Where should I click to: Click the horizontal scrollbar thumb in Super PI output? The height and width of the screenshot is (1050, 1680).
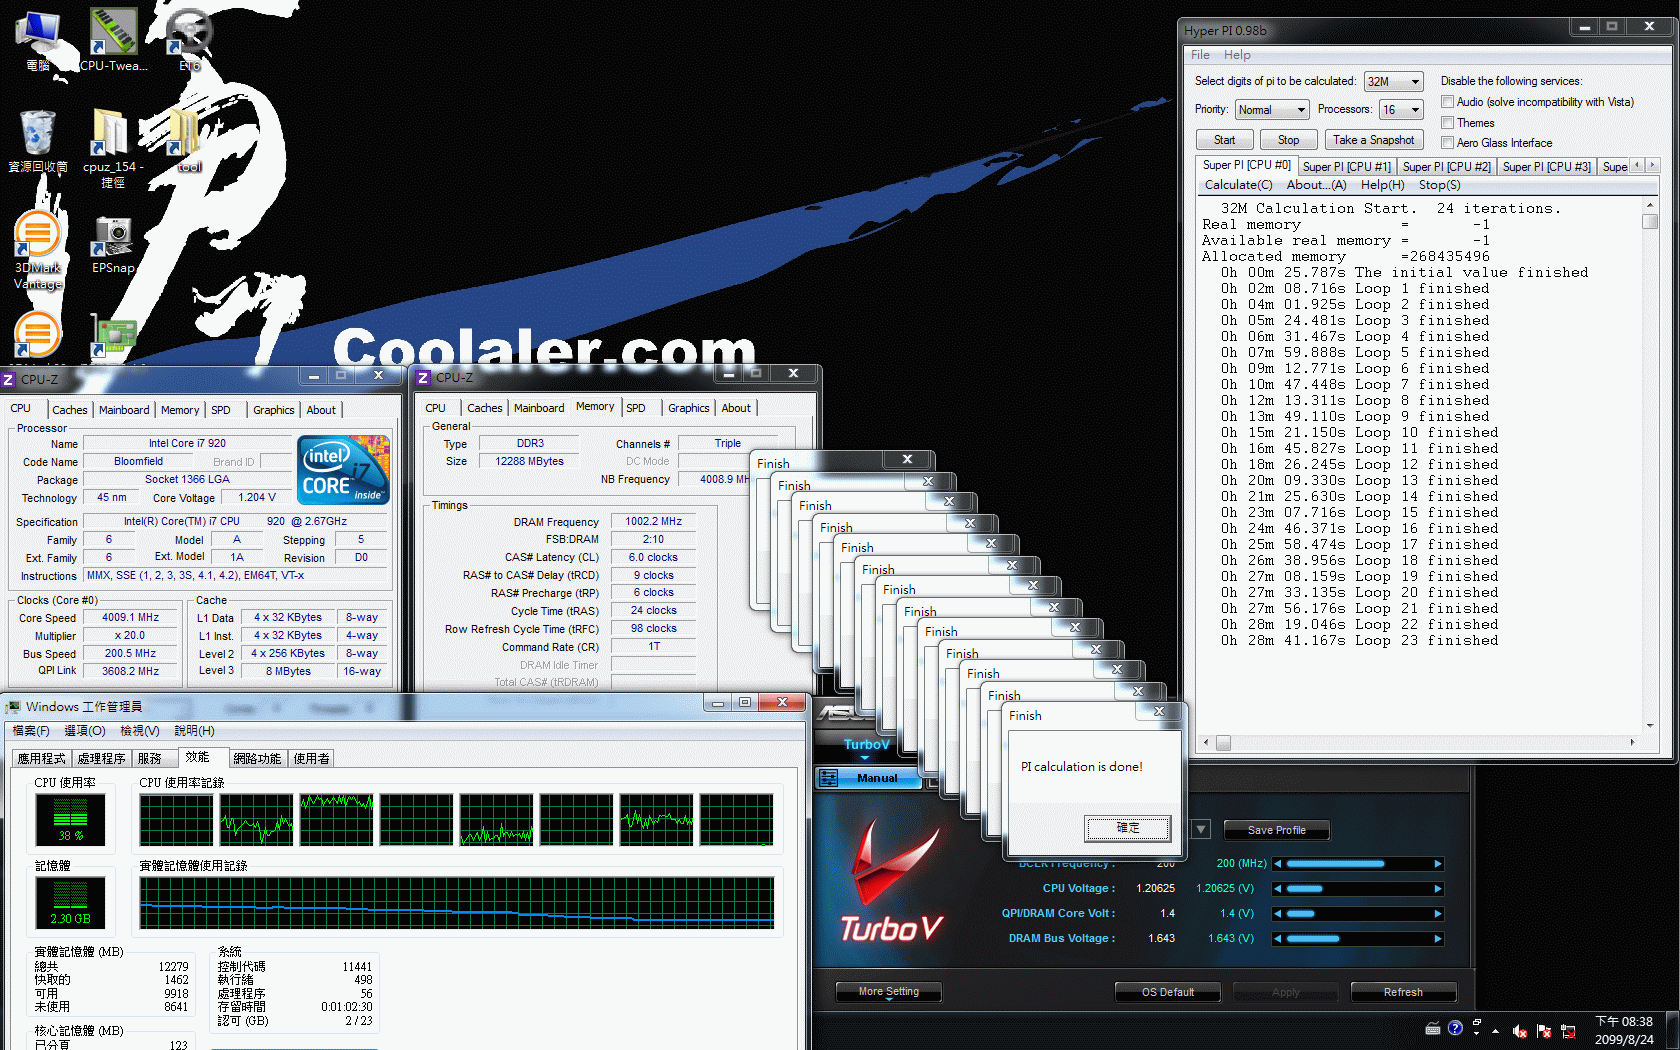point(1222,743)
